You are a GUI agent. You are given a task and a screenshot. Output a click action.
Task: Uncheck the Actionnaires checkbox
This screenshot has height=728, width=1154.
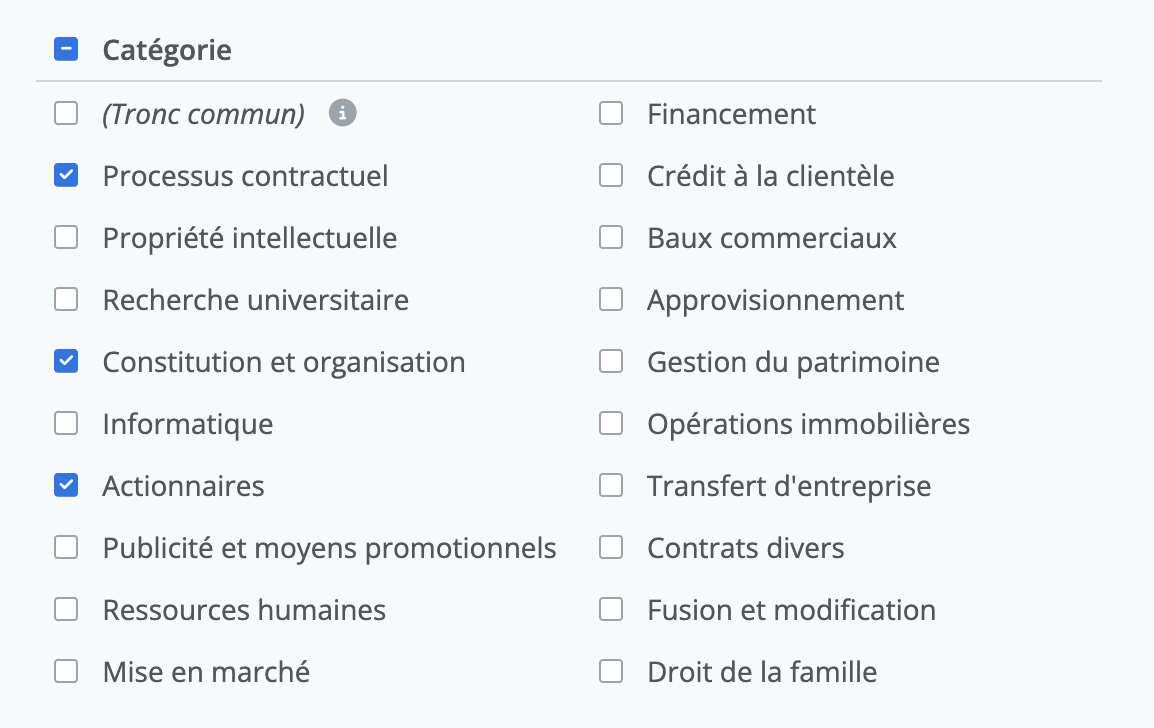click(66, 486)
